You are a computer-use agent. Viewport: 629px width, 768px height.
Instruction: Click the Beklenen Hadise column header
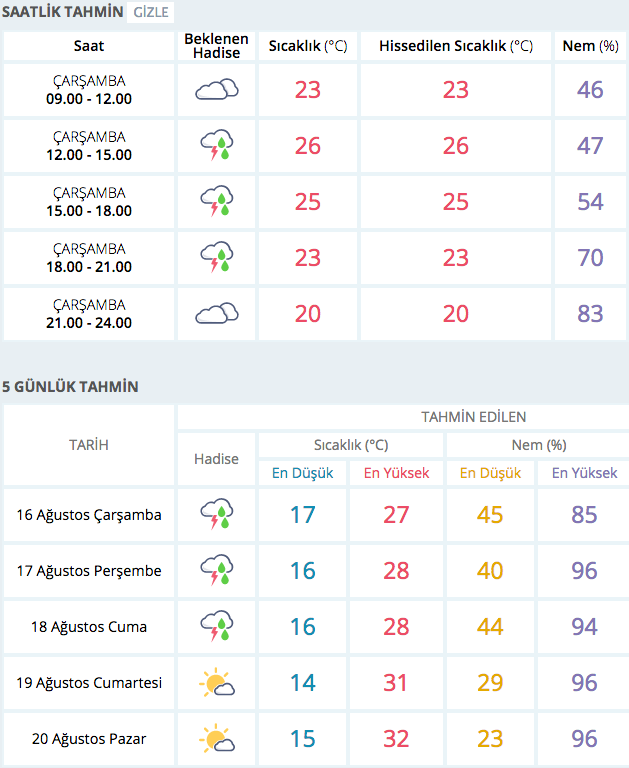pos(216,46)
